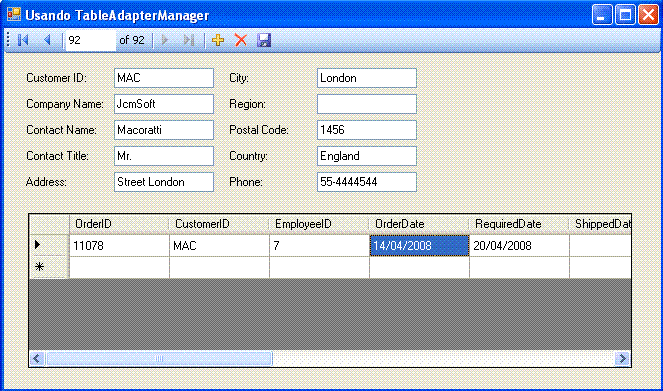Click Contact Name field showing Macoratti
This screenshot has height=391, width=663.
click(164, 130)
